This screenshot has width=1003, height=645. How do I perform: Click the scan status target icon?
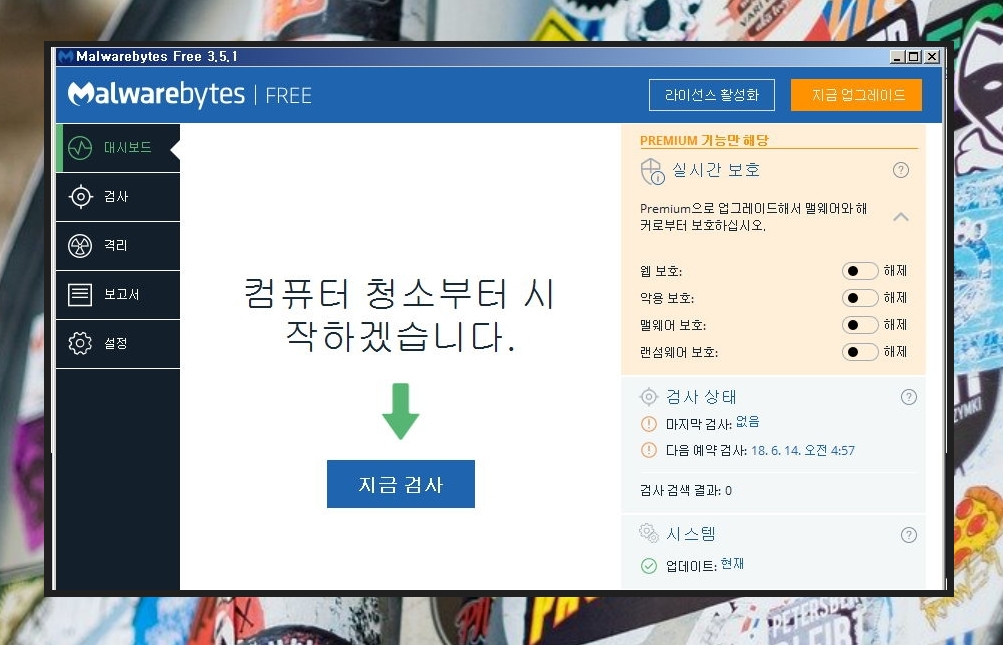[649, 397]
